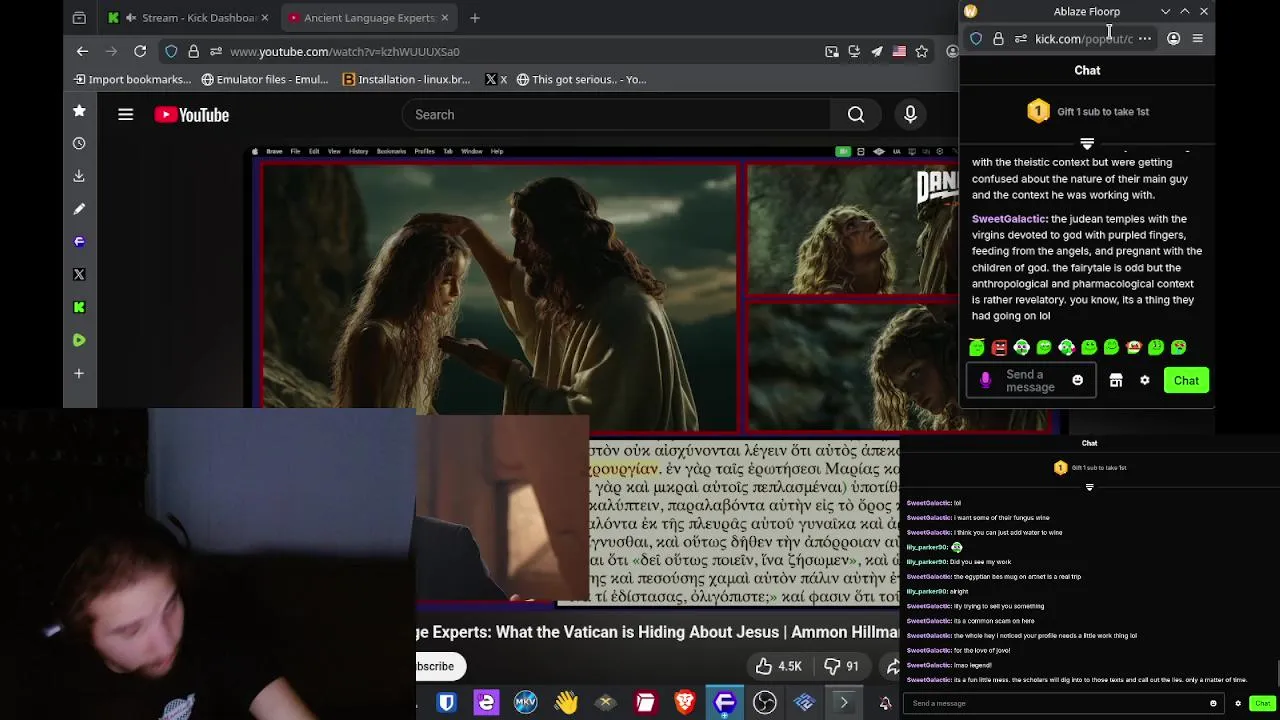Click the US flag extension icon
This screenshot has width=1280, height=720.
[899, 51]
